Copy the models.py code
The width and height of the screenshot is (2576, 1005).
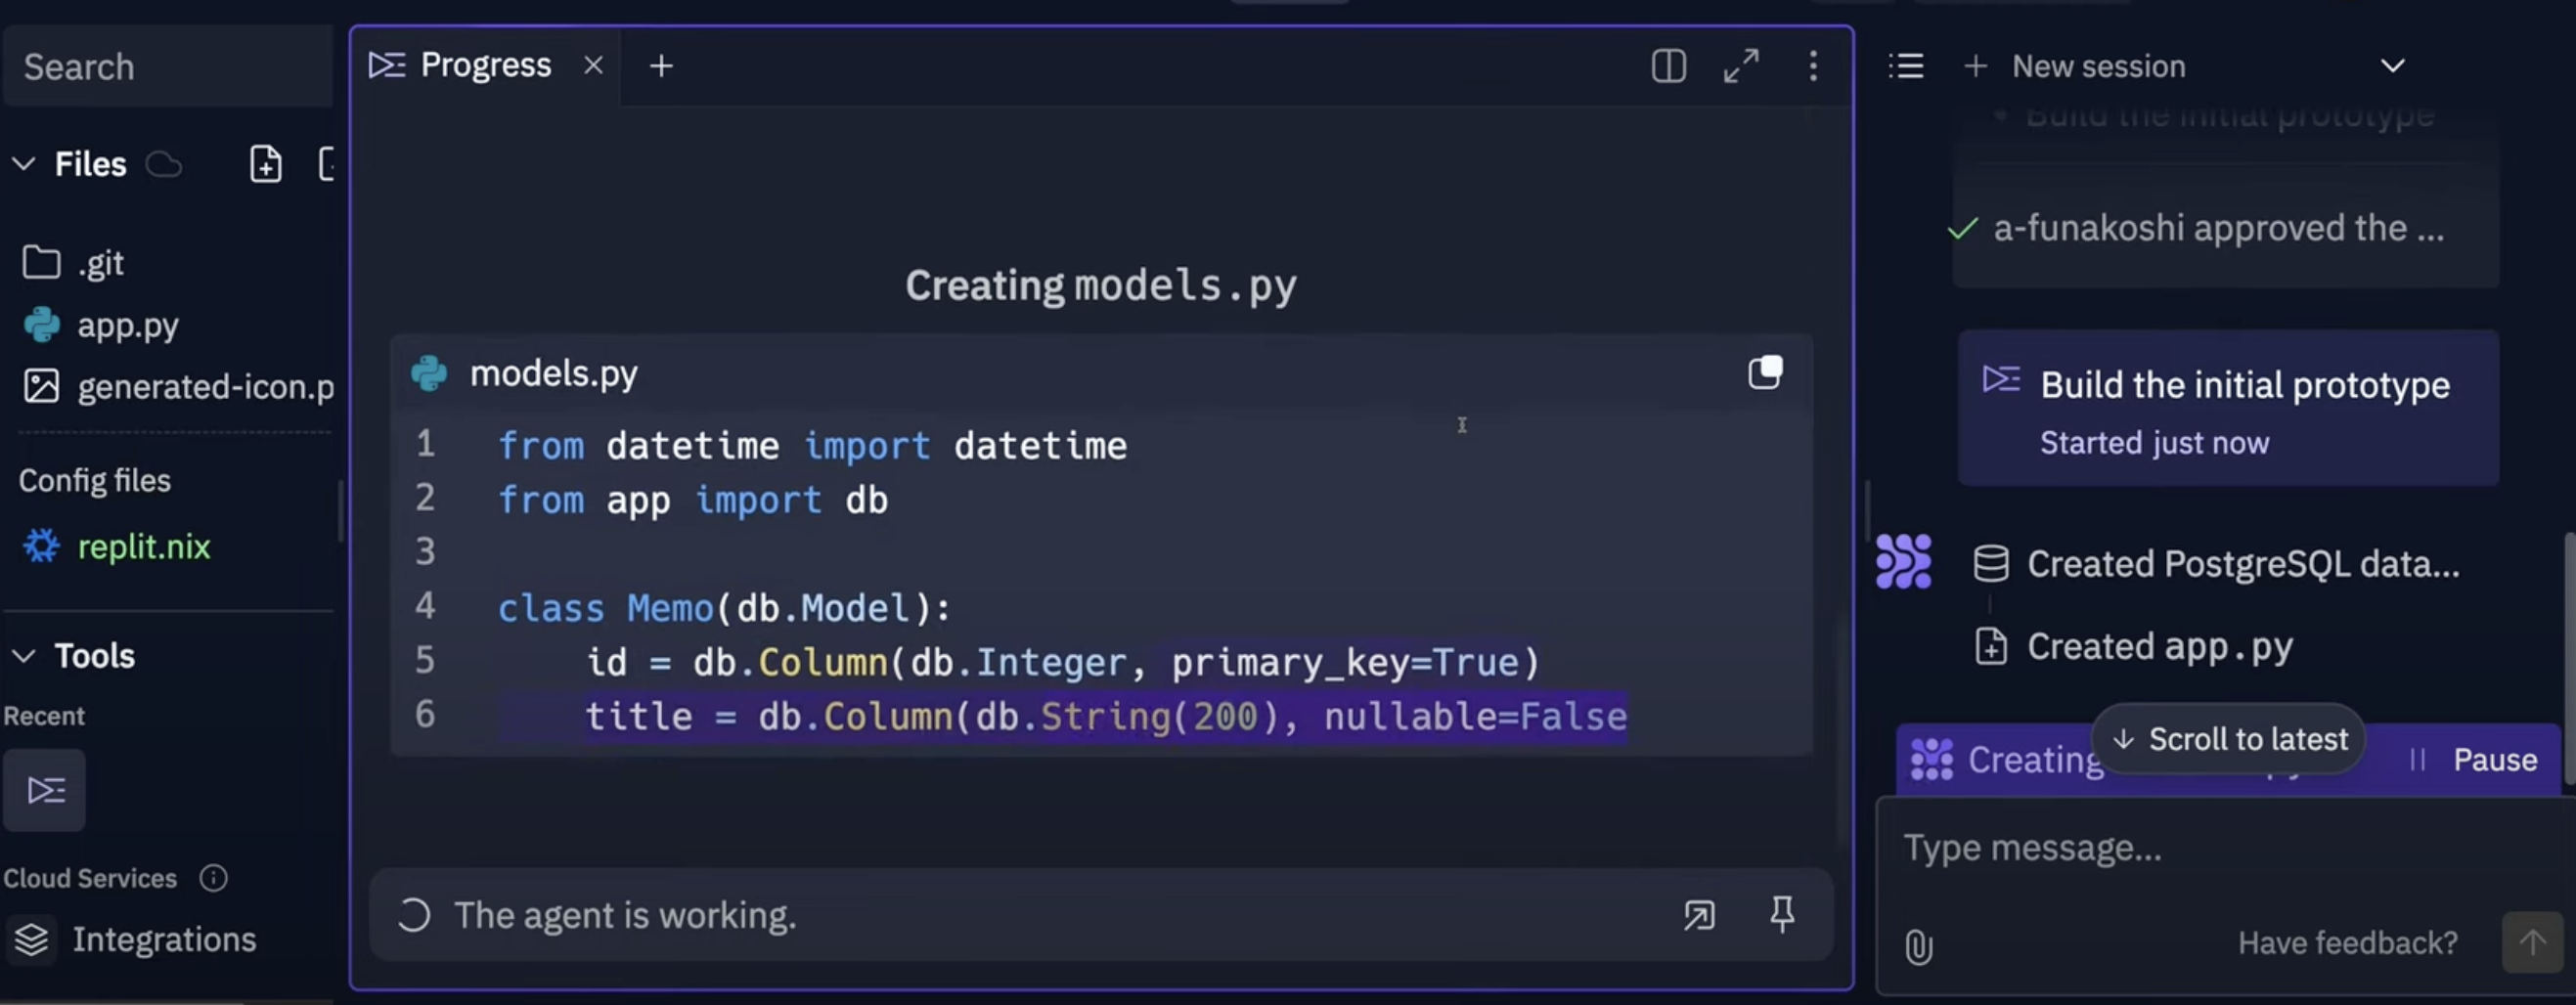(1765, 372)
